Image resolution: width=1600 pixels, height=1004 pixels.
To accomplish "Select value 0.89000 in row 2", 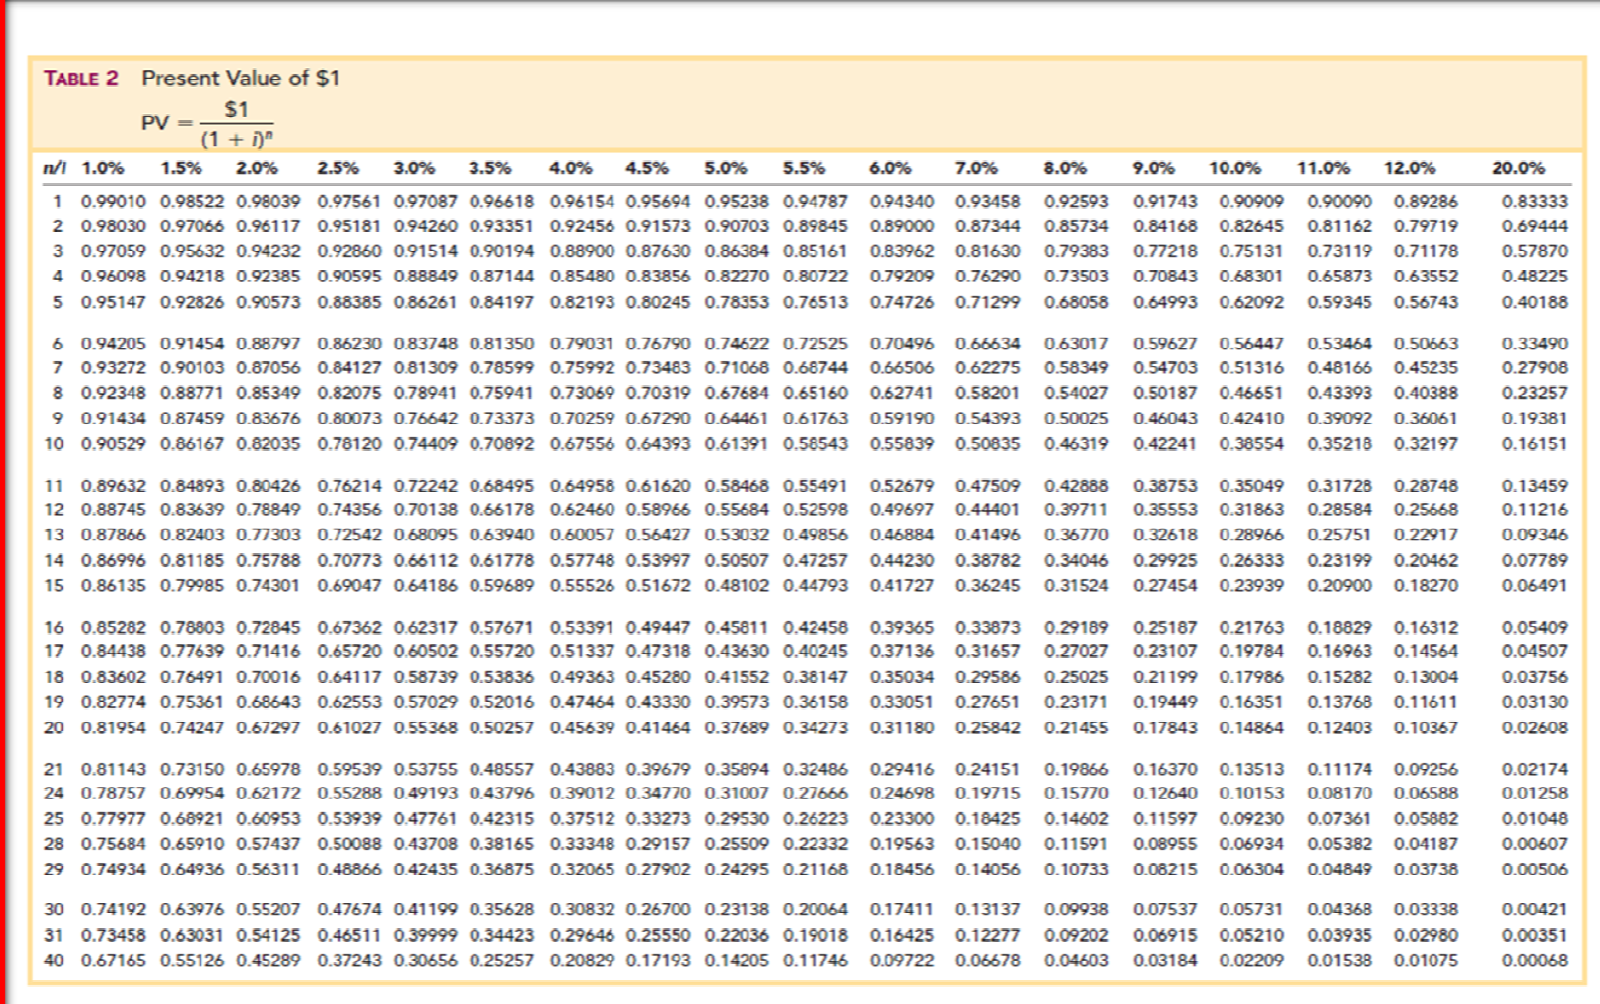I will click(x=902, y=227).
